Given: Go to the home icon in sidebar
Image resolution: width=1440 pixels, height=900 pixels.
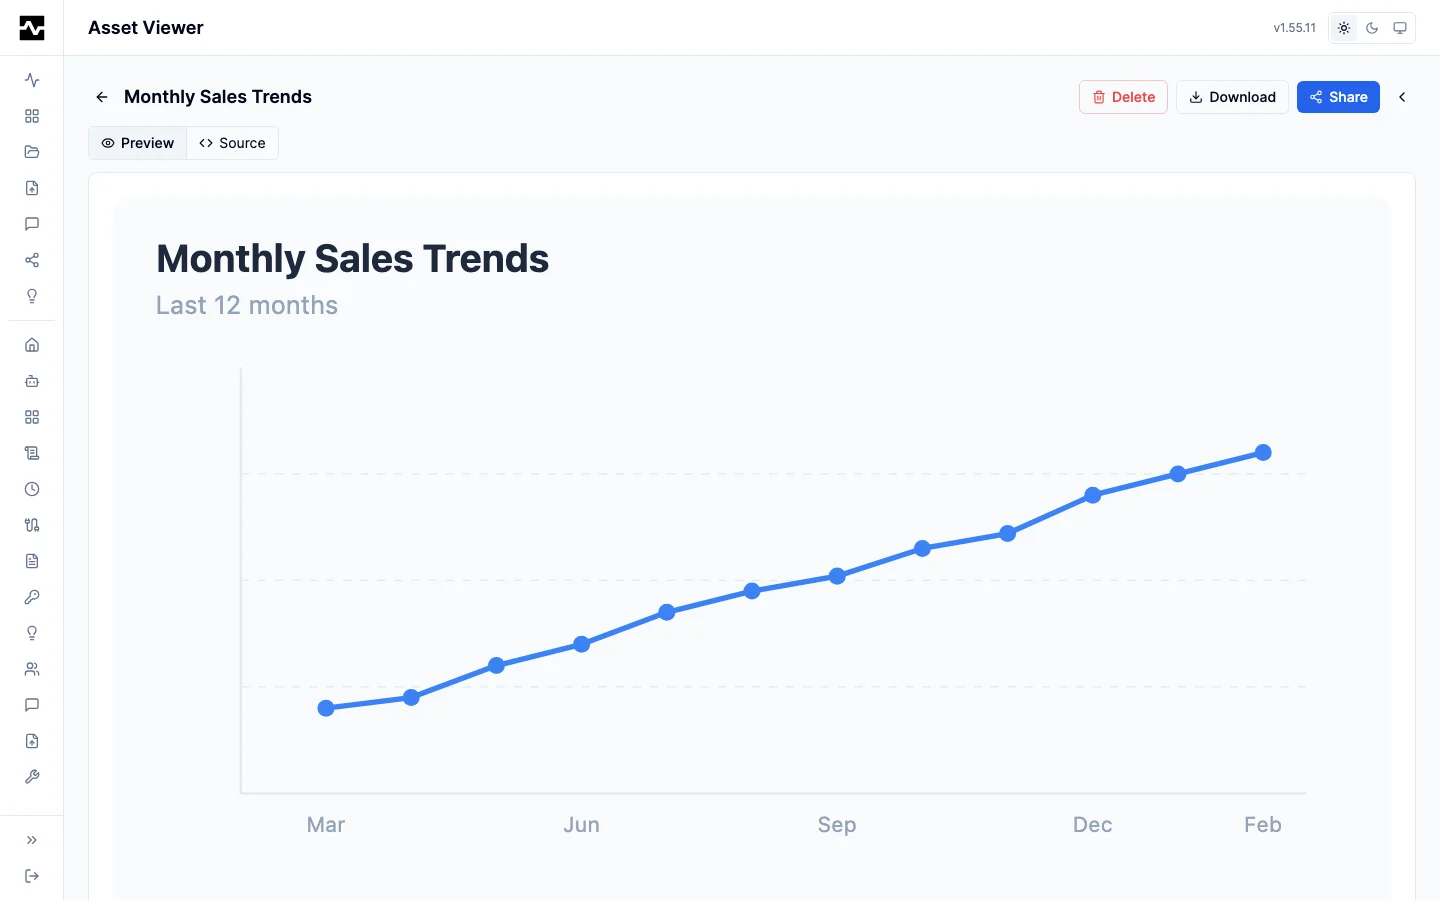Looking at the screenshot, I should (x=32, y=345).
